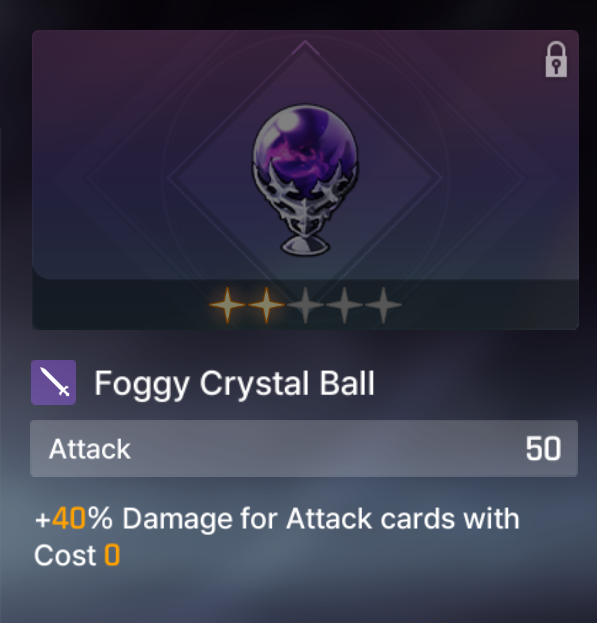Click the orange Cost 0 value
The height and width of the screenshot is (623, 597).
click(x=112, y=555)
